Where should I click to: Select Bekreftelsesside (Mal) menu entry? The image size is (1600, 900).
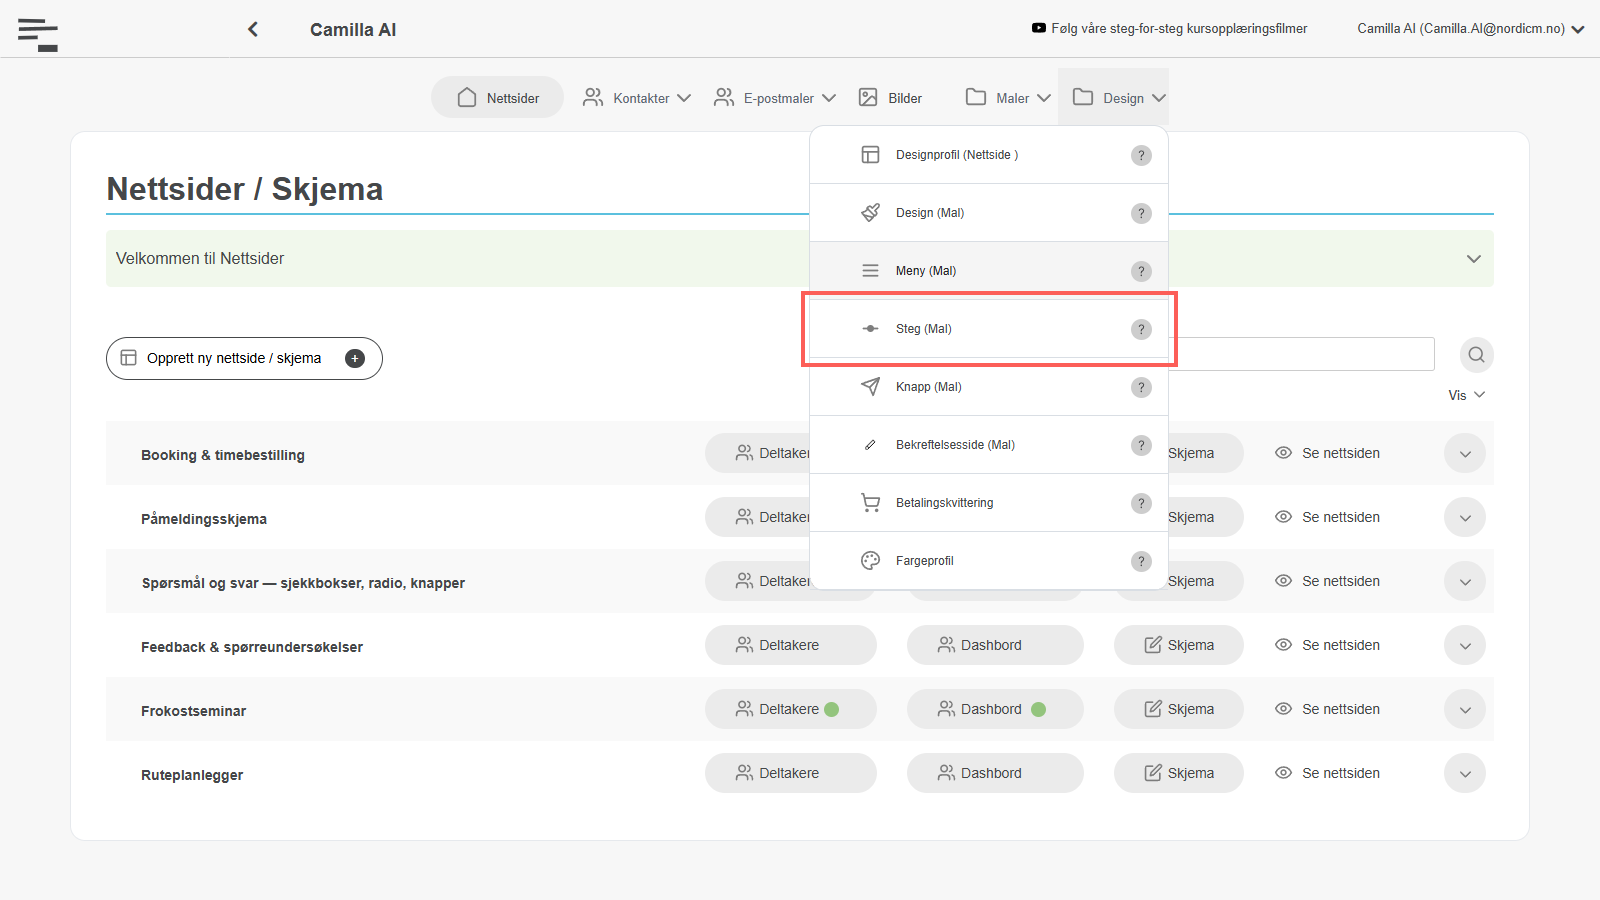coord(989,445)
